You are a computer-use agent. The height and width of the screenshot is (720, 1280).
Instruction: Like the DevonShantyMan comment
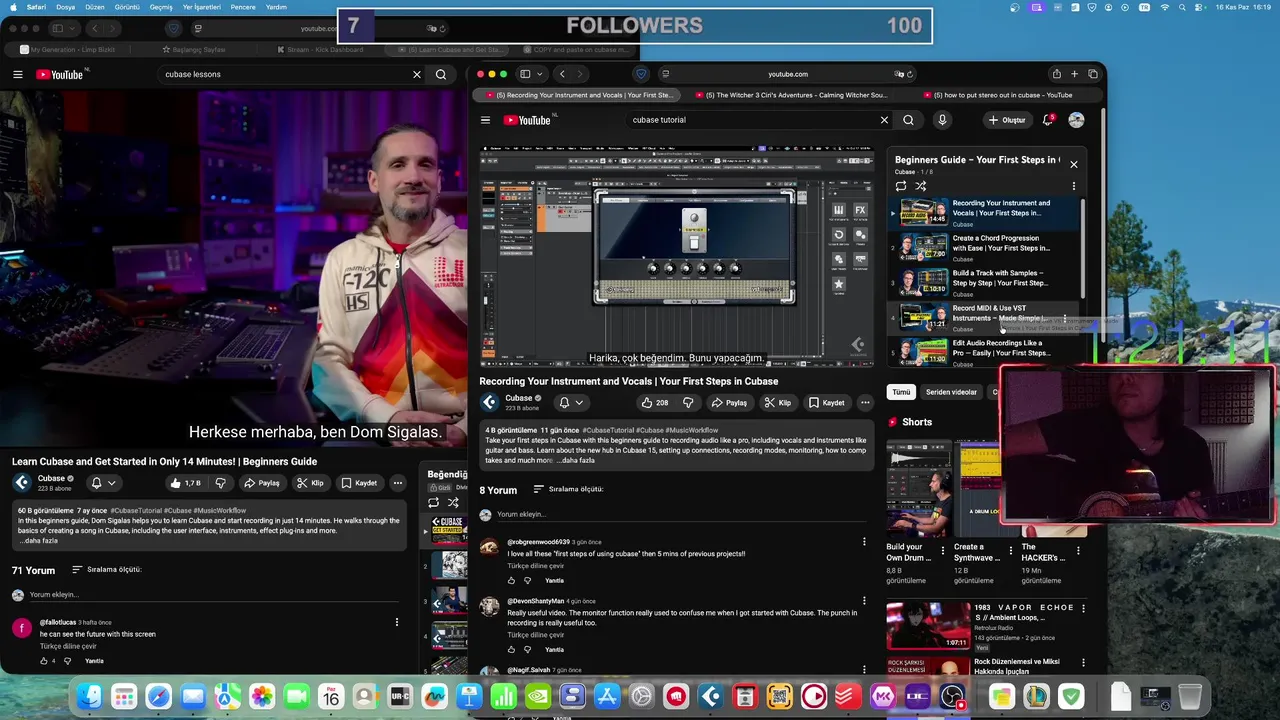pyautogui.click(x=511, y=649)
